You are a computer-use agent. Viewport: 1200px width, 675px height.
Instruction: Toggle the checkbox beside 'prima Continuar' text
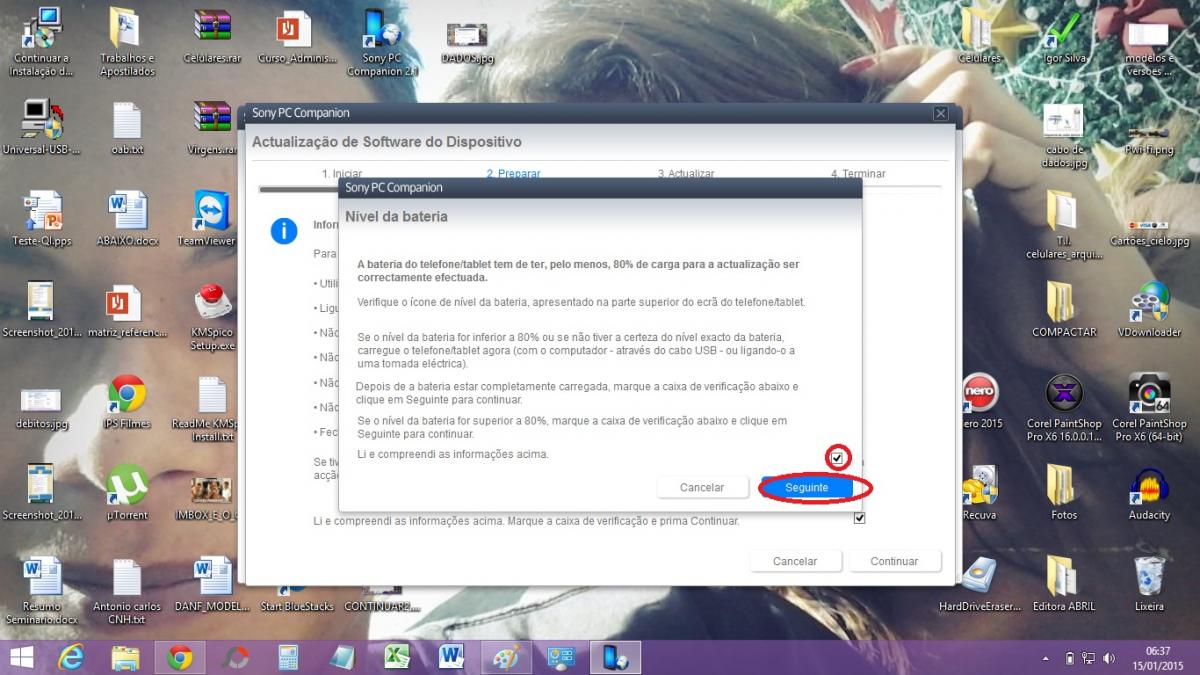(x=859, y=519)
